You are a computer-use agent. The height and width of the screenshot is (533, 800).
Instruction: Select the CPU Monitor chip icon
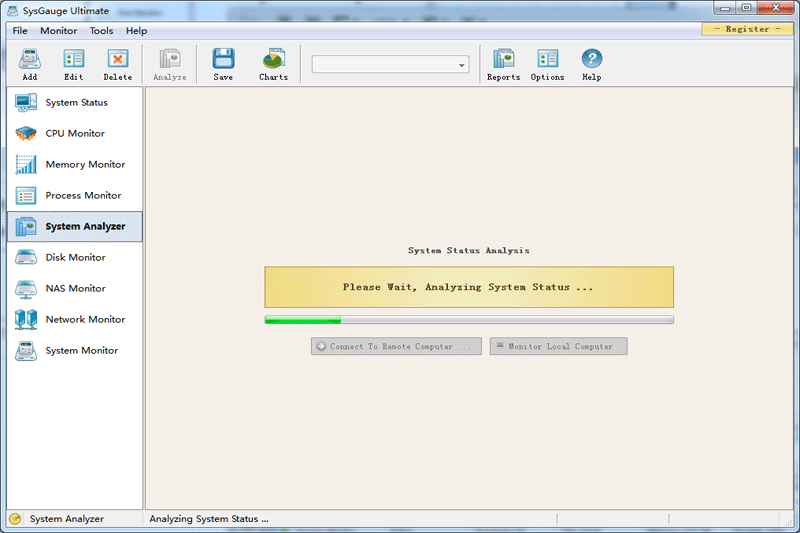point(26,134)
